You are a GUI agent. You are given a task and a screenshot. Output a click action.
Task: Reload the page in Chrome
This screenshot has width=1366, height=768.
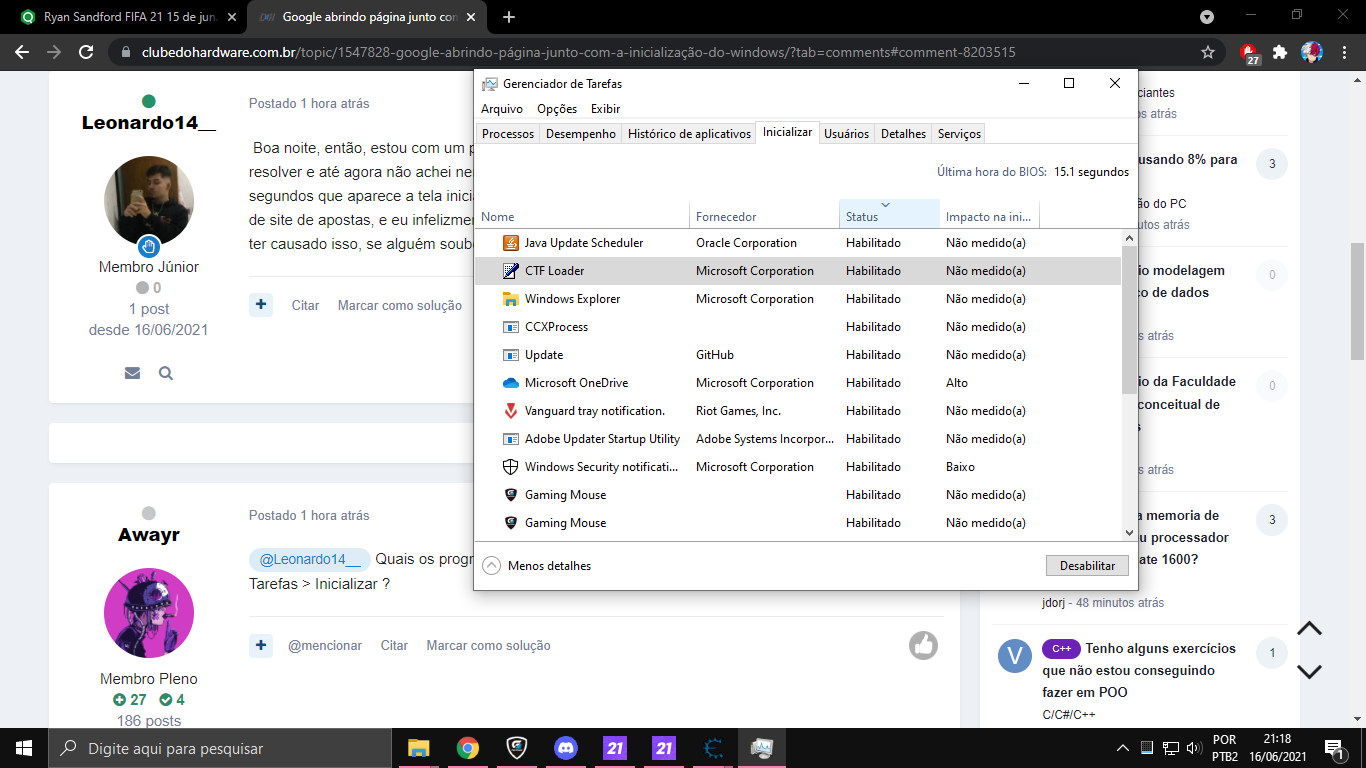pos(86,52)
